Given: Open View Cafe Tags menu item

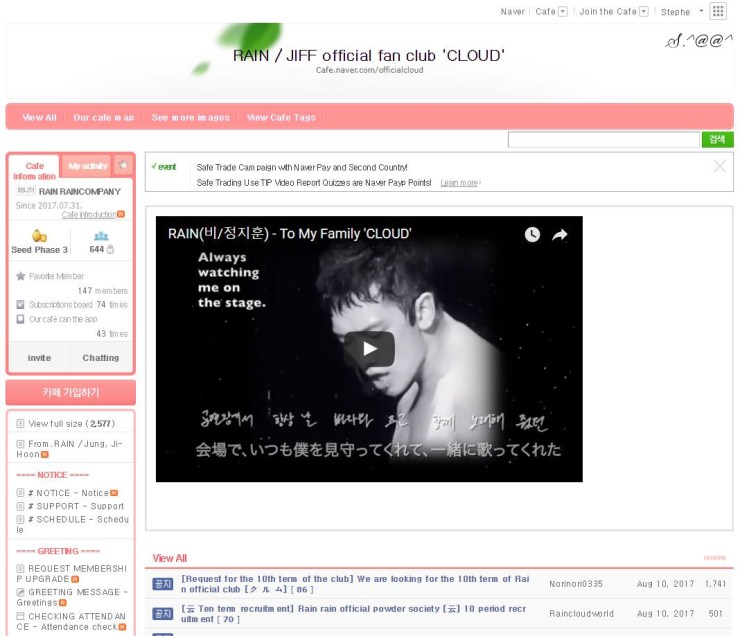Looking at the screenshot, I should pos(281,117).
